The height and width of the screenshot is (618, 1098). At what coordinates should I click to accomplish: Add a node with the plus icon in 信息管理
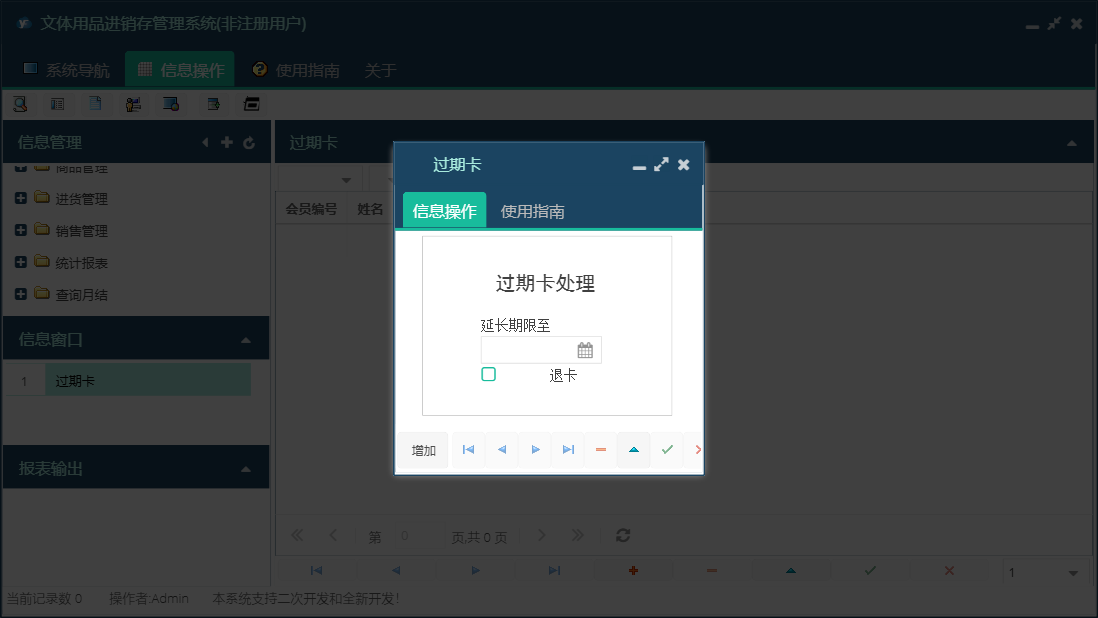coord(227,142)
